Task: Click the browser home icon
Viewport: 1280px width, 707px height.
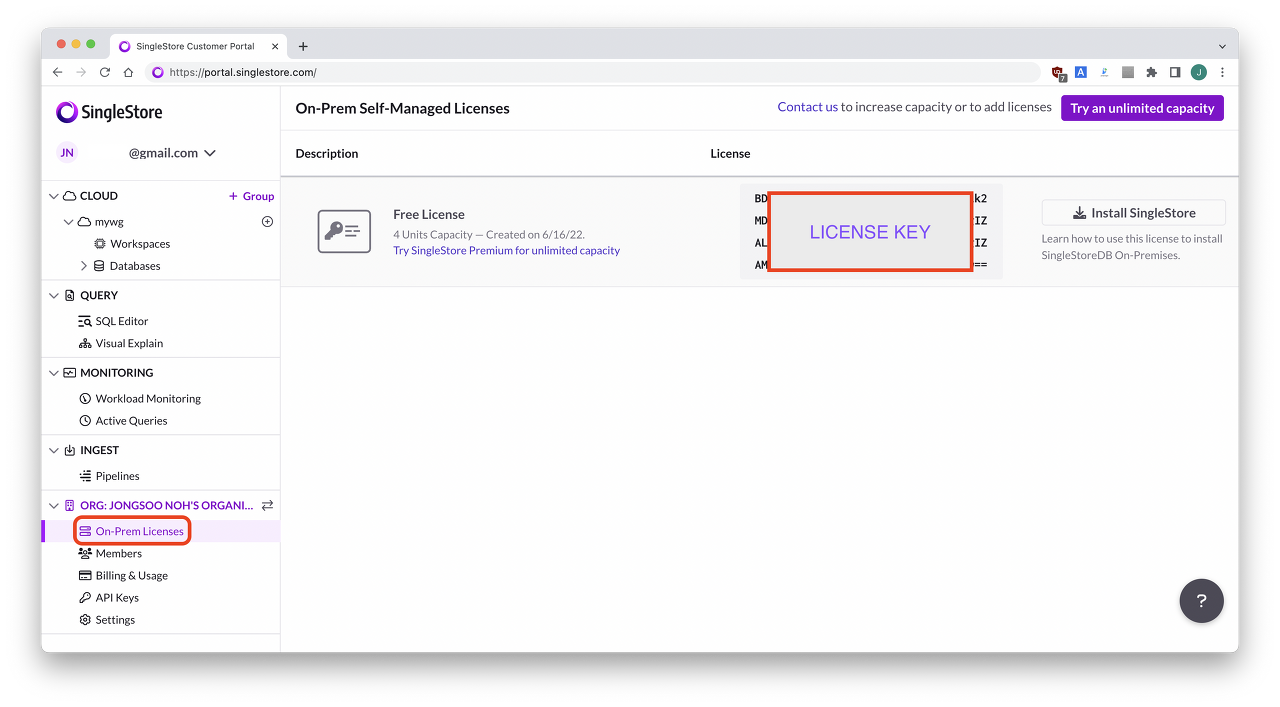Action: (128, 72)
